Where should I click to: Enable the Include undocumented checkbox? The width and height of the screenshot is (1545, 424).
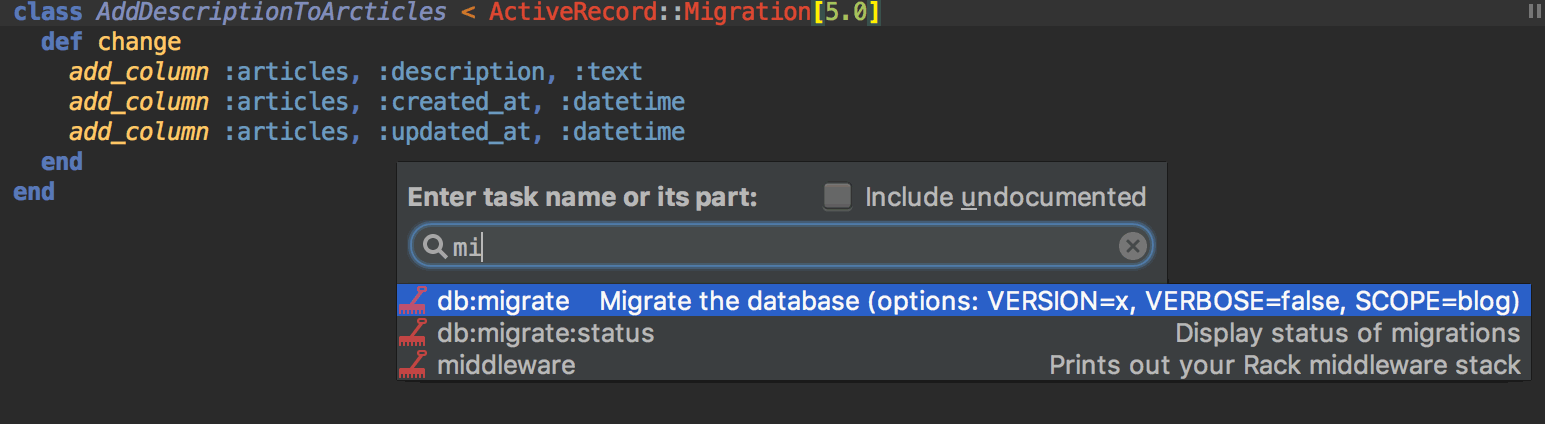pyautogui.click(x=837, y=196)
